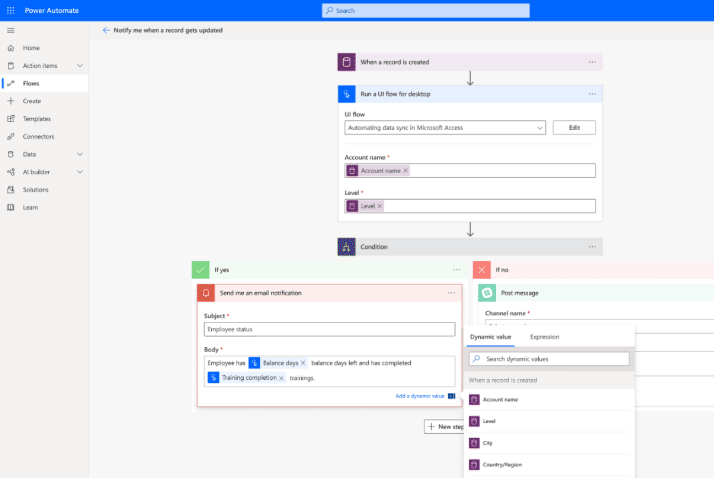Click Search dynamic values box
This screenshot has width=714, height=478.
click(x=549, y=359)
